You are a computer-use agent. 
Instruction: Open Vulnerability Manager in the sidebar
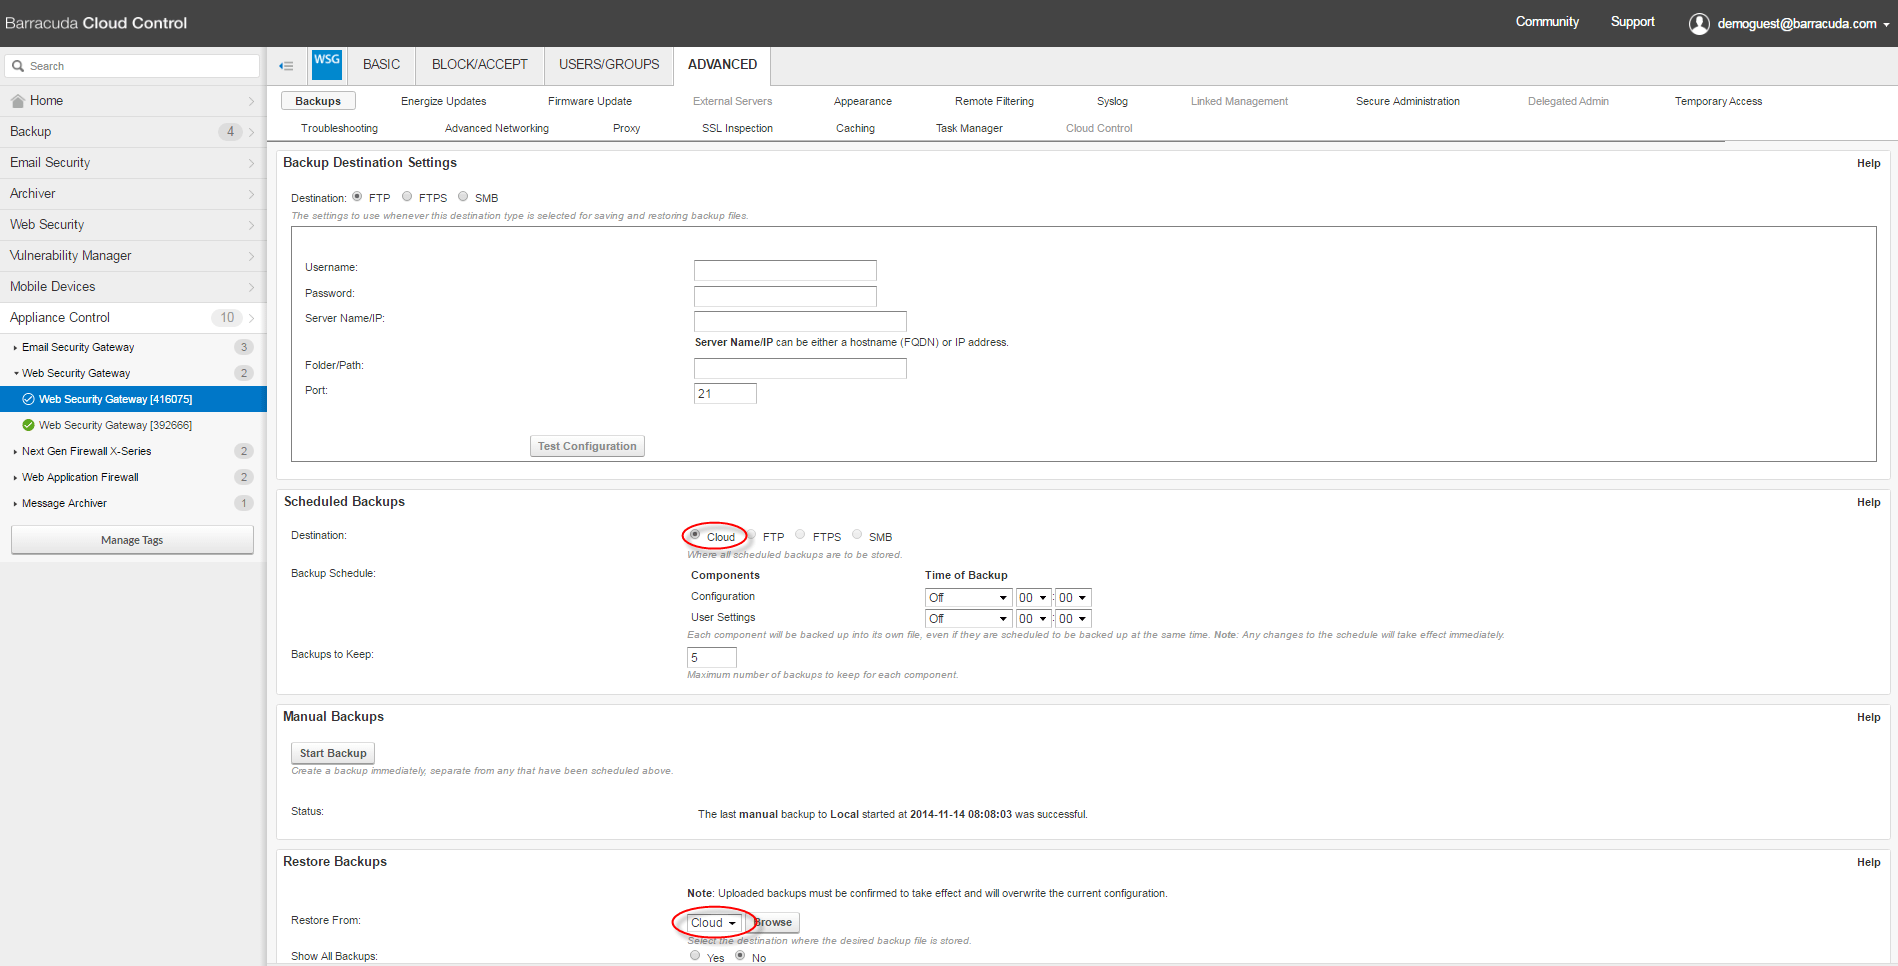133,256
